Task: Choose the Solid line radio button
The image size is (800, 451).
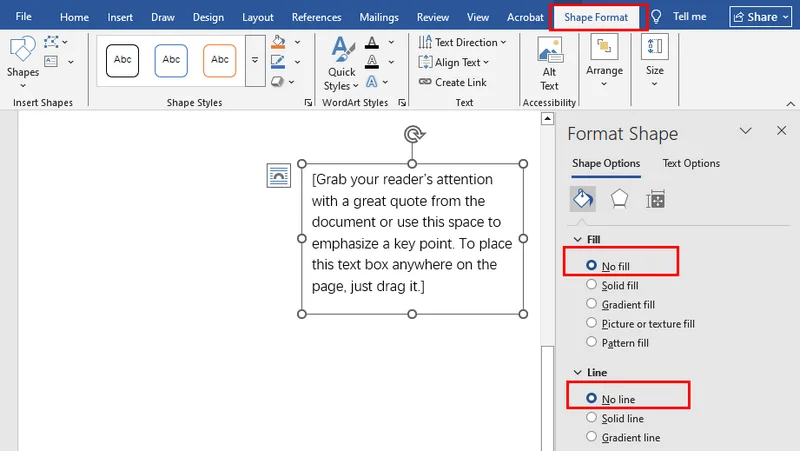Action: click(x=592, y=418)
